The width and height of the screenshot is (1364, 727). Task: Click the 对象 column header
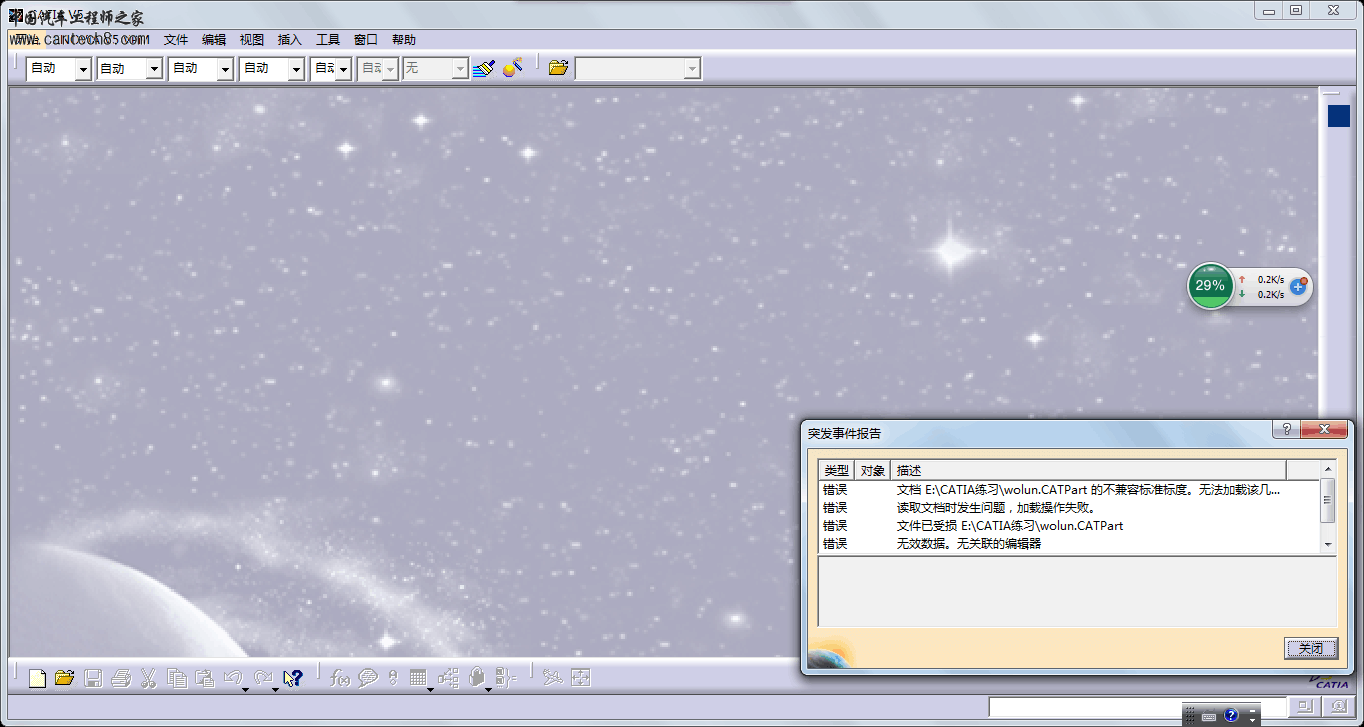click(873, 470)
